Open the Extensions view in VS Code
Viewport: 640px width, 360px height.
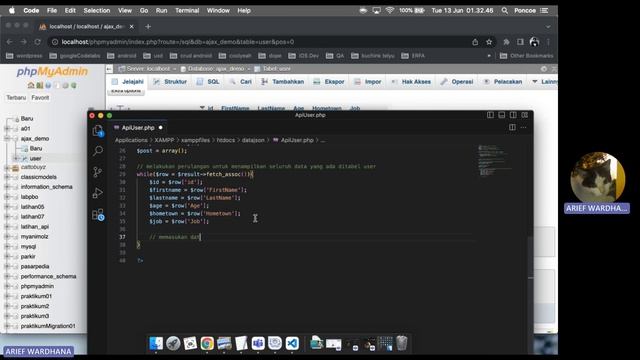tap(98, 214)
